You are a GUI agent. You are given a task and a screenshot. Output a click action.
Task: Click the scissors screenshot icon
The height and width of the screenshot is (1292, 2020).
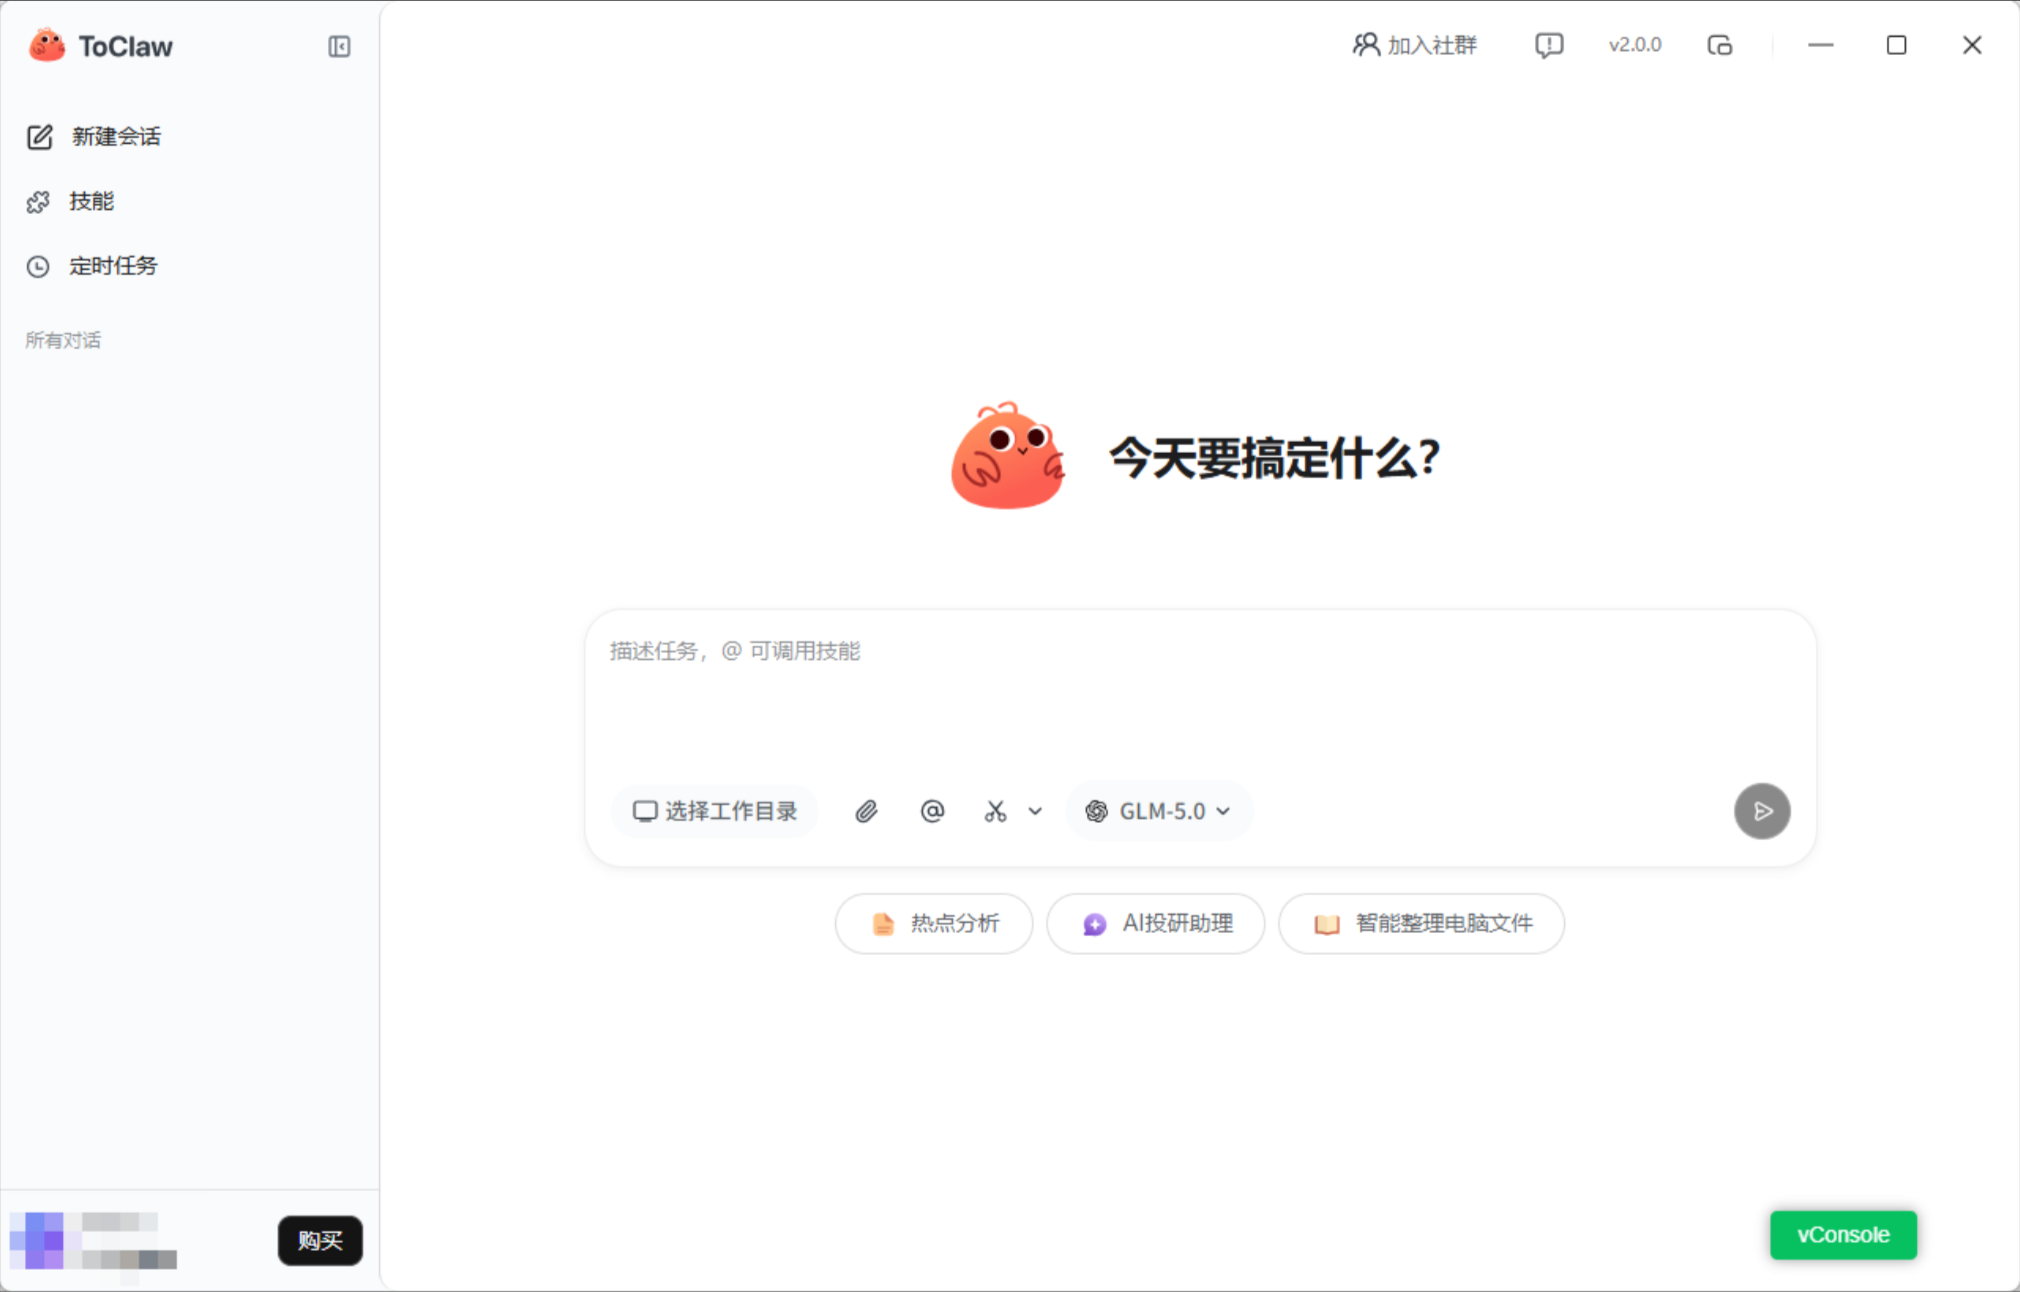[x=995, y=811]
